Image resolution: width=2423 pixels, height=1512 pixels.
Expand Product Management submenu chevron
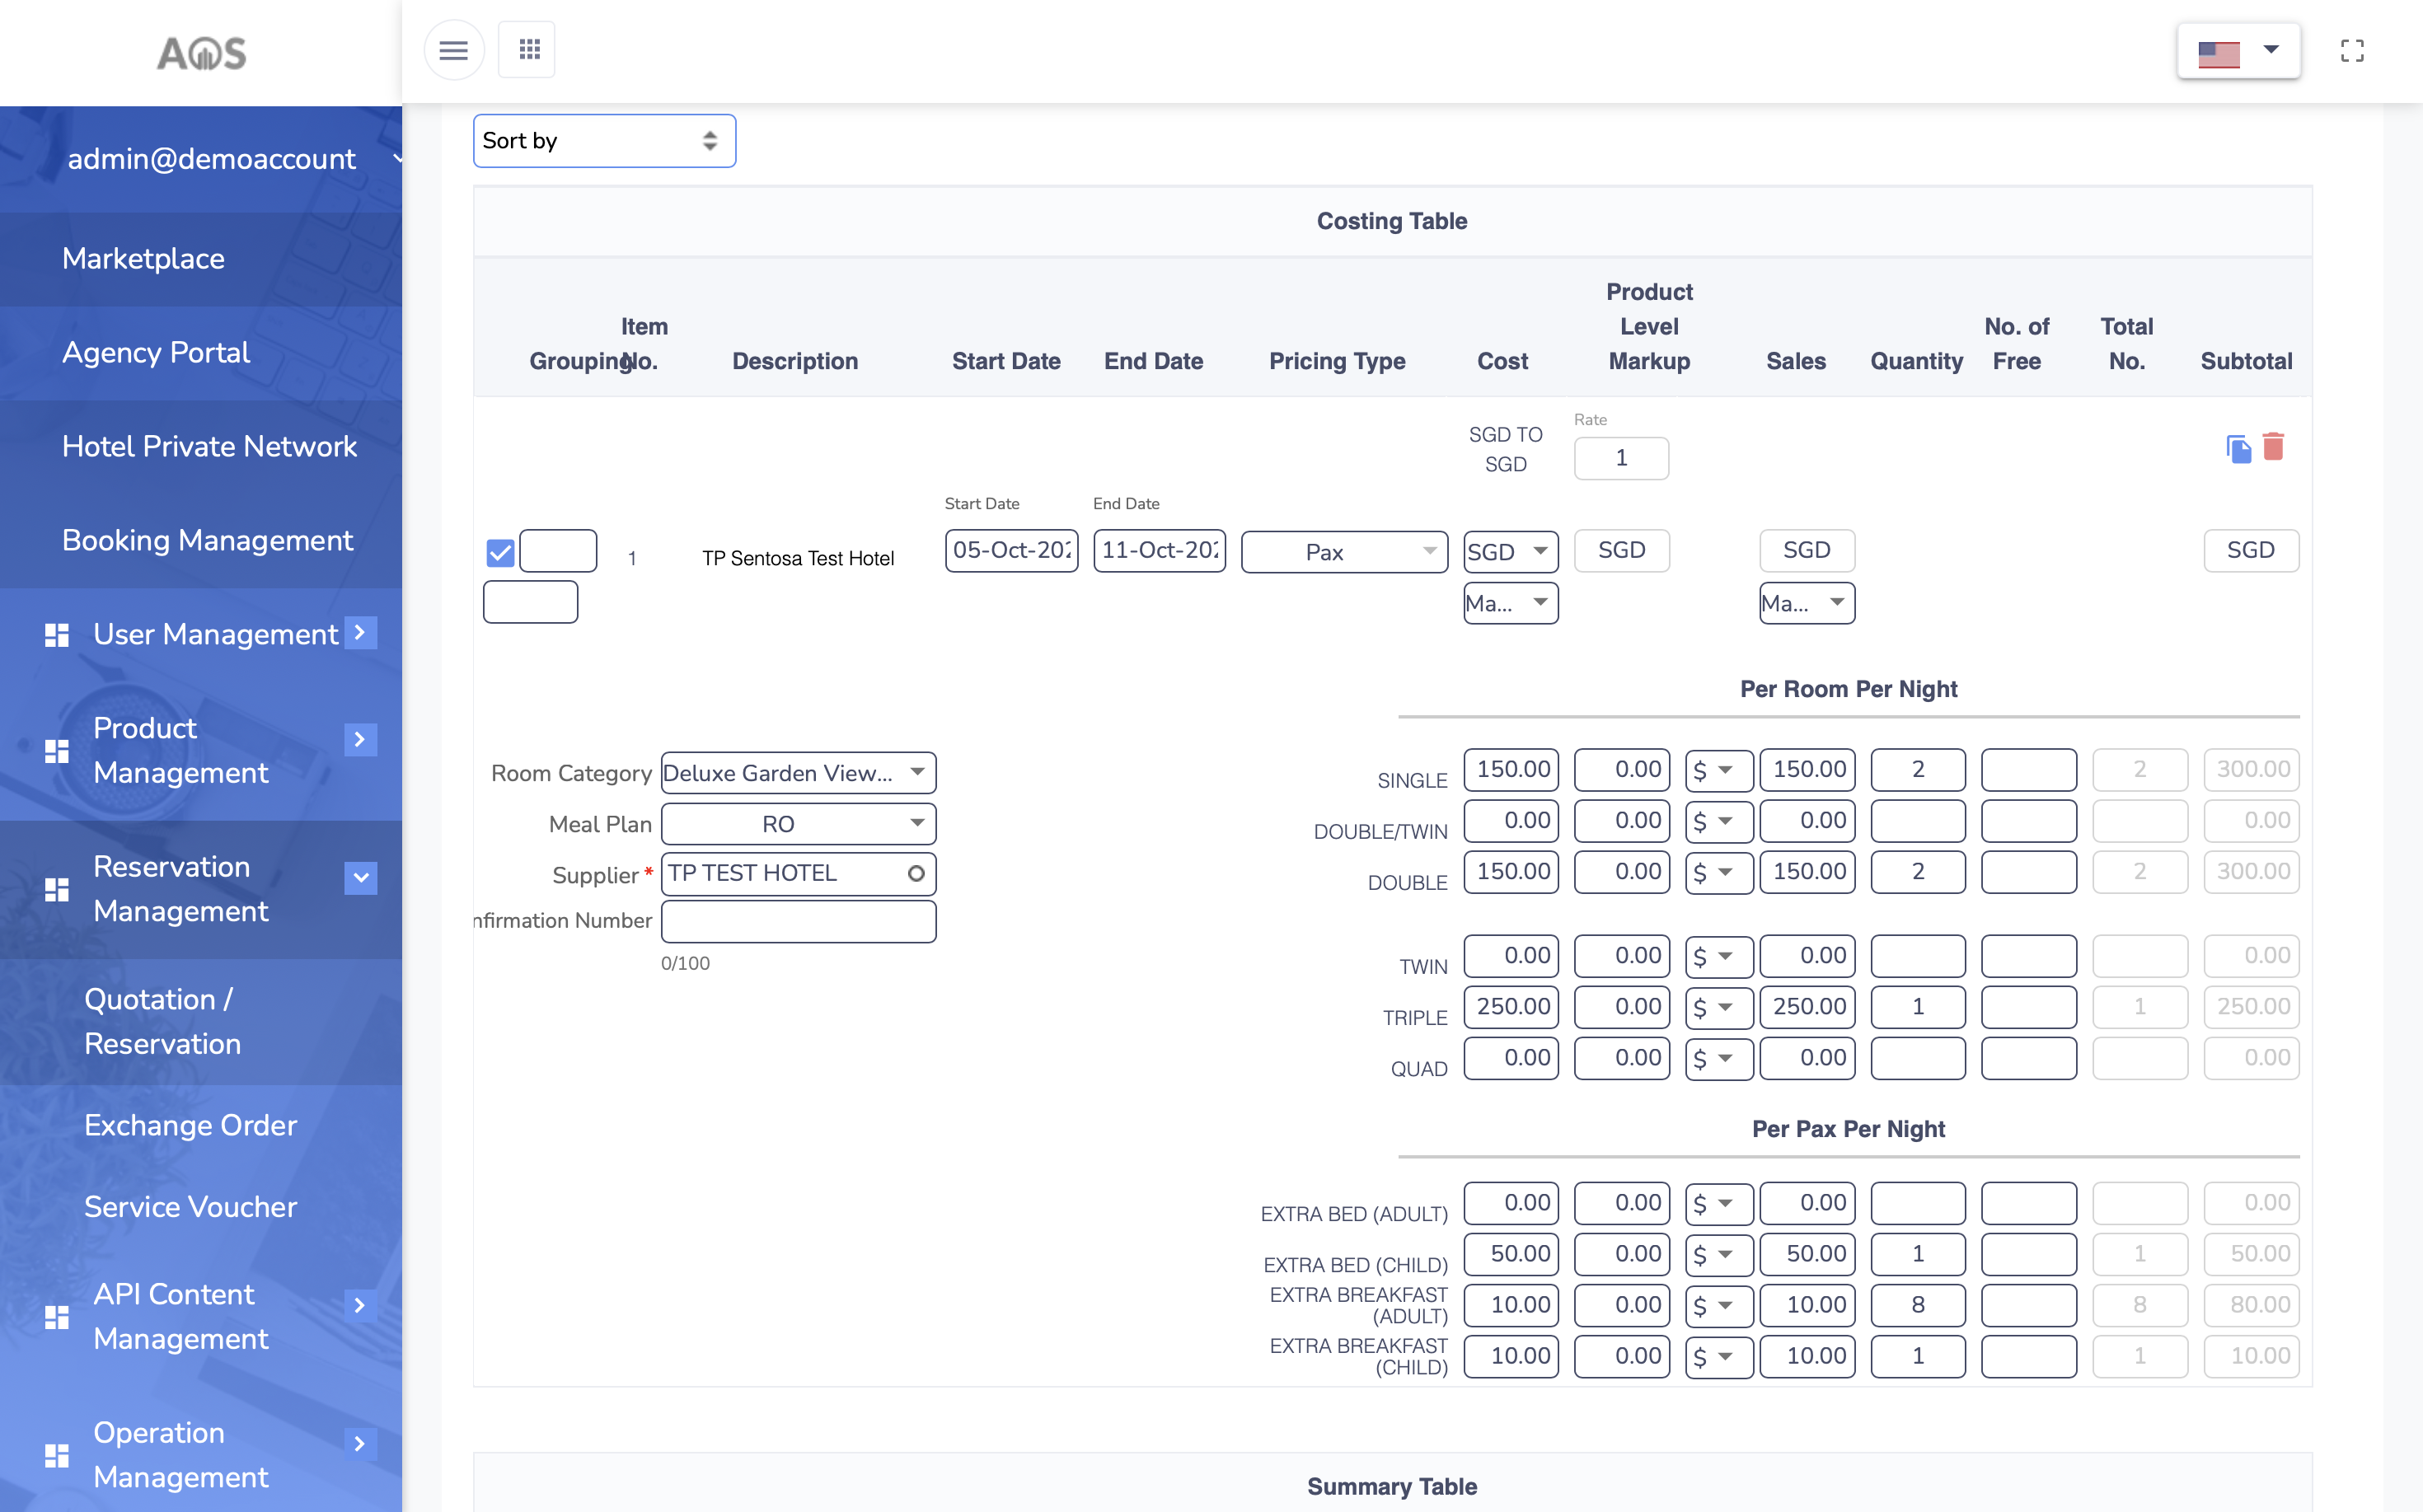click(x=360, y=739)
